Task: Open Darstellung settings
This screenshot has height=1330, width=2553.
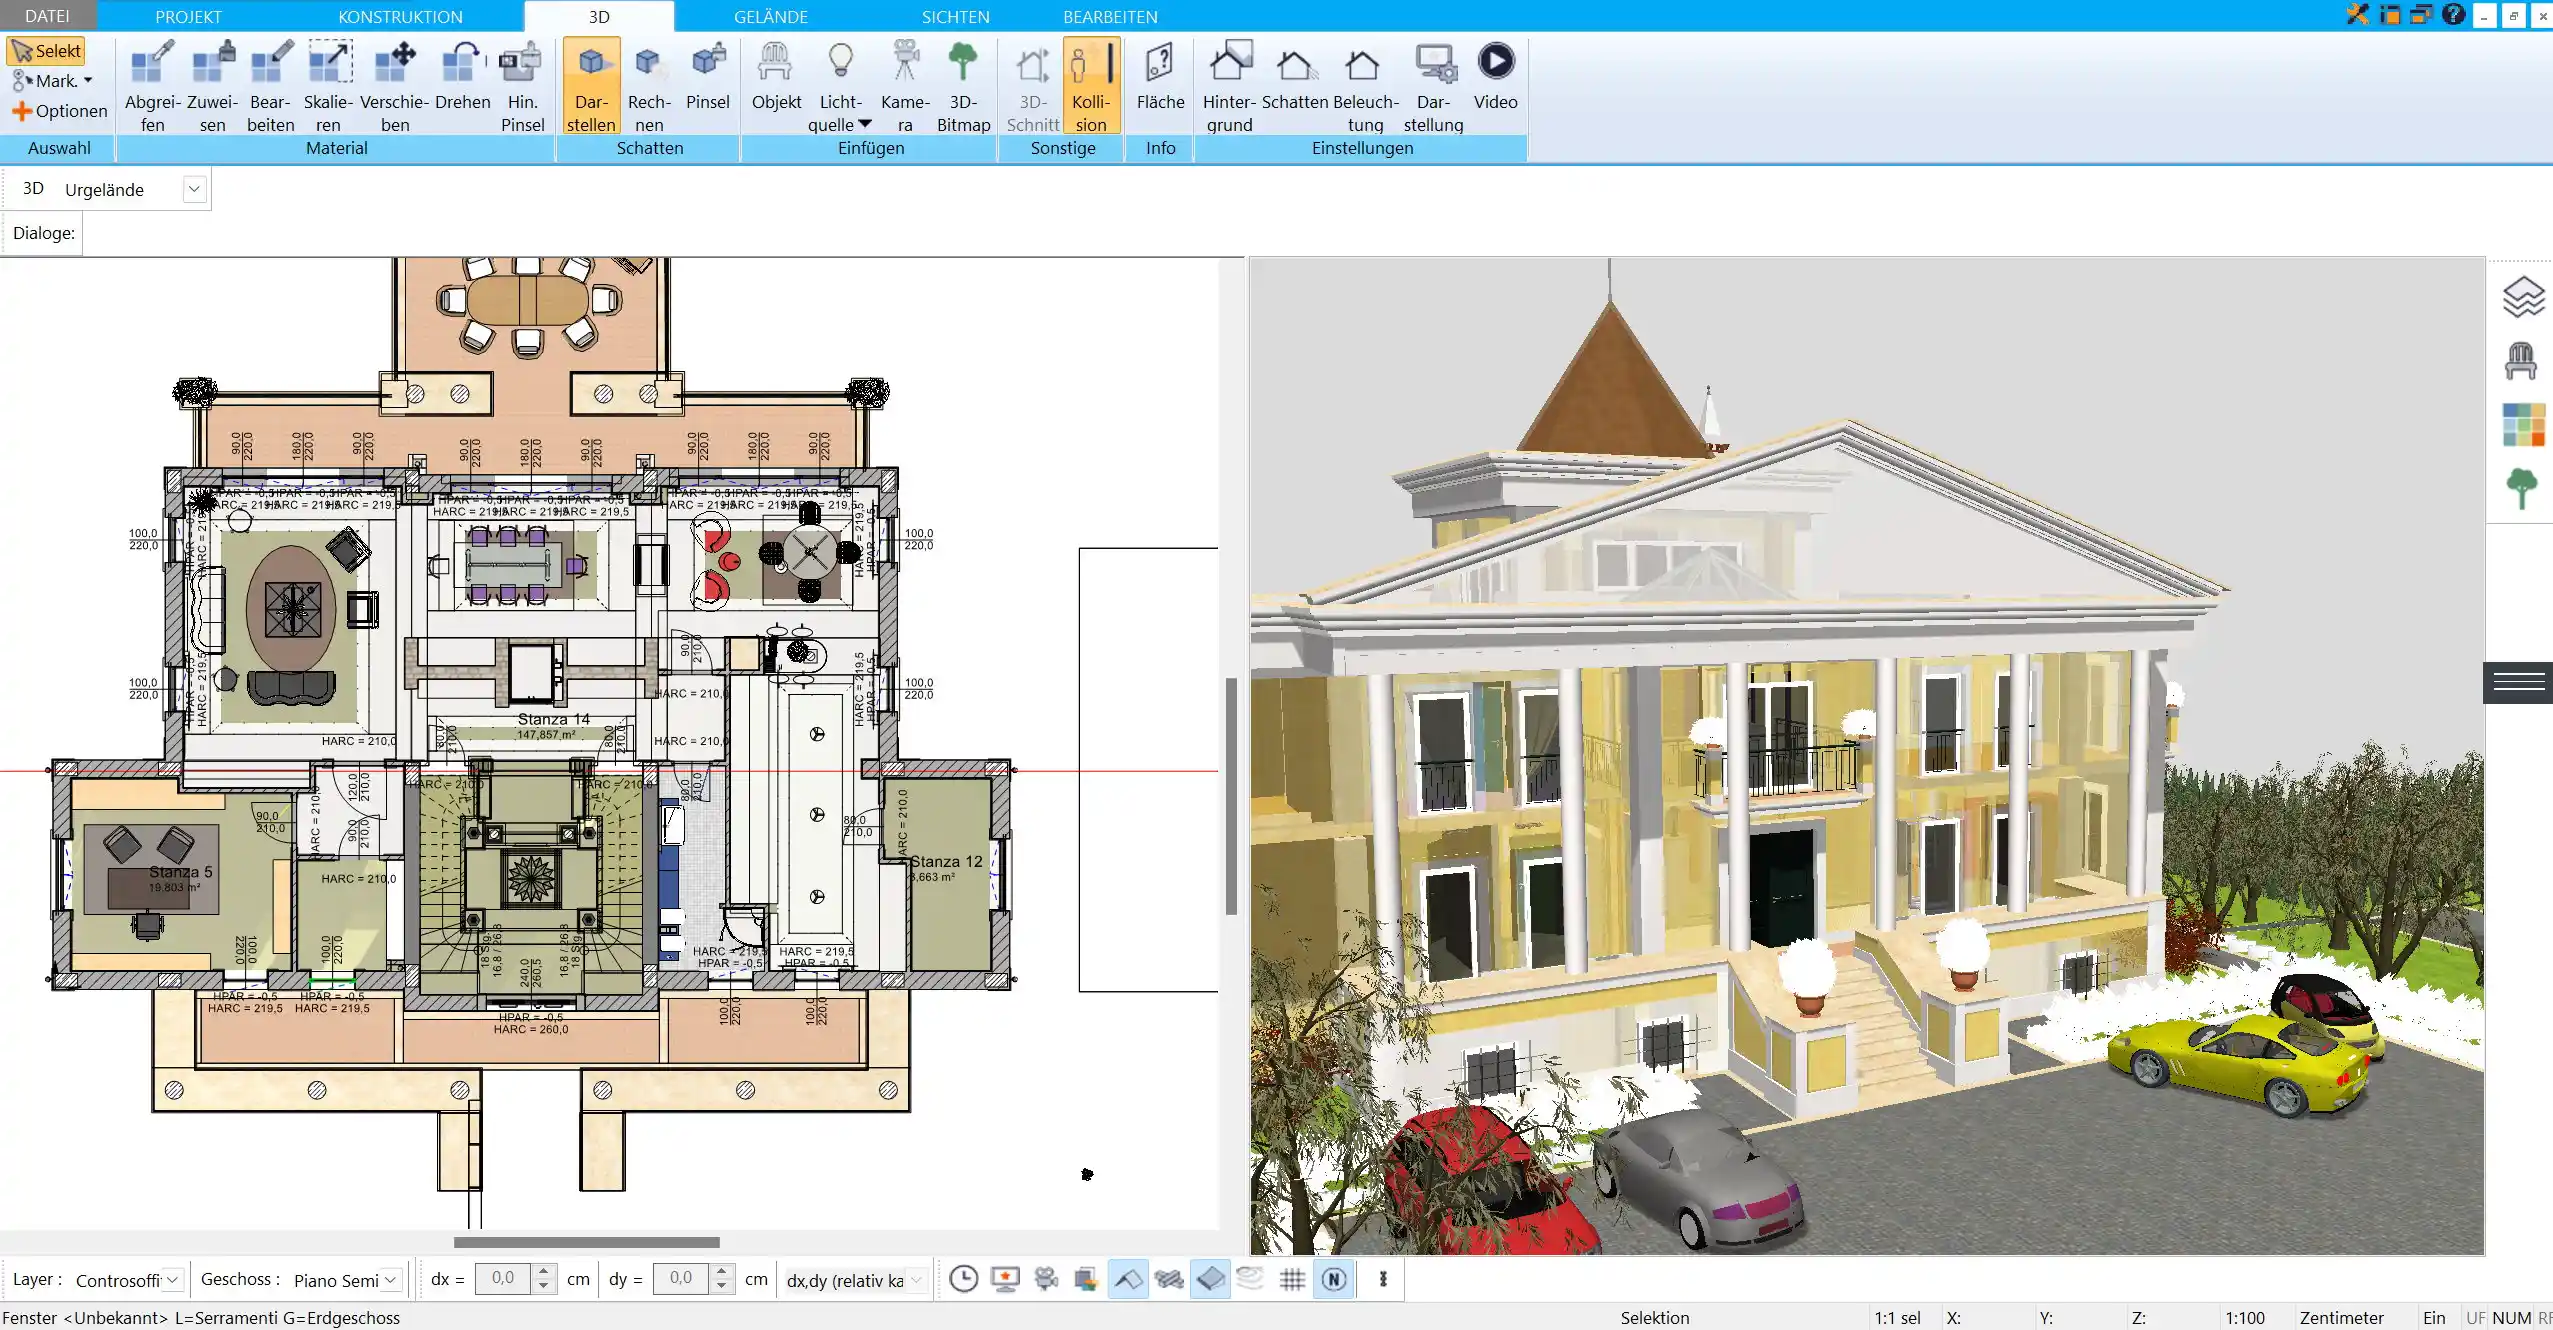Action: pos(1433,86)
